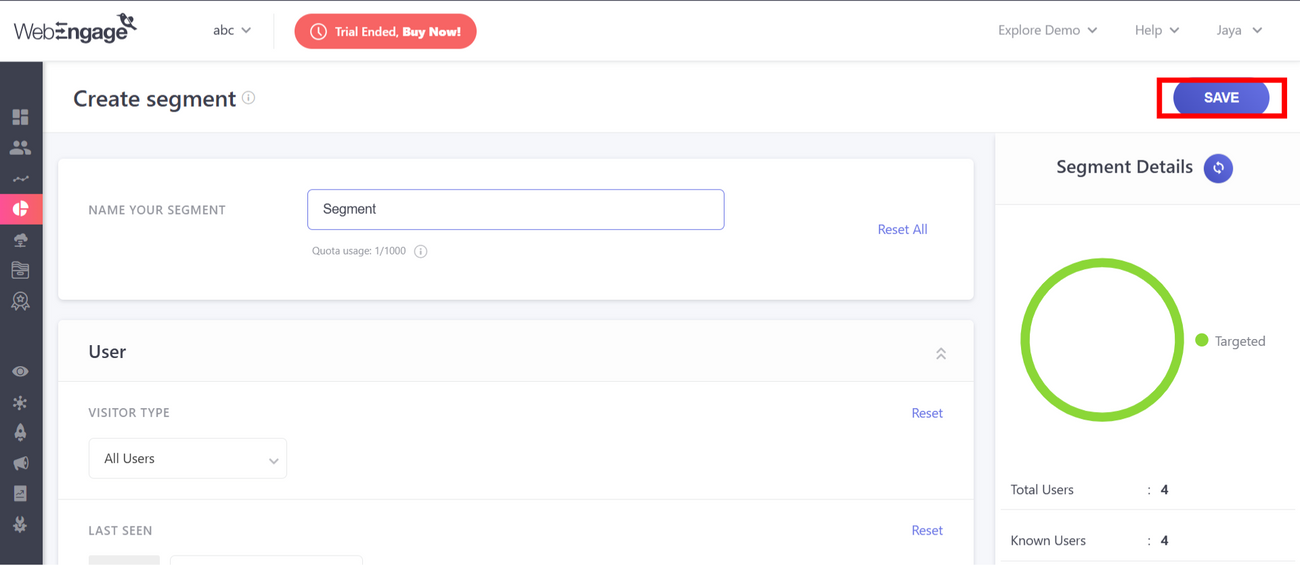Click the megaphone campaigns sidebar icon

click(x=20, y=463)
